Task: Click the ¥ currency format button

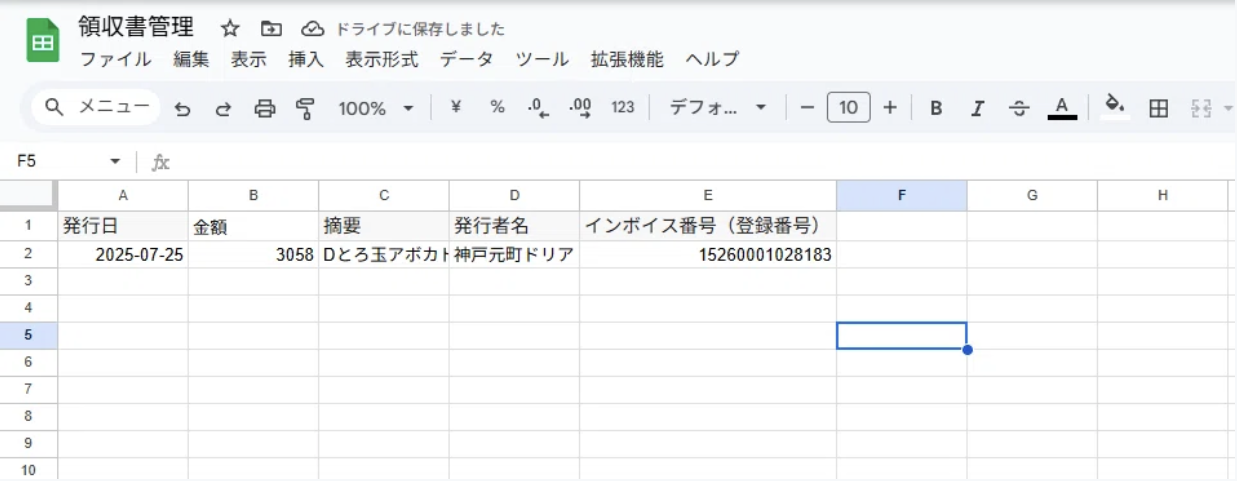Action: tap(456, 108)
